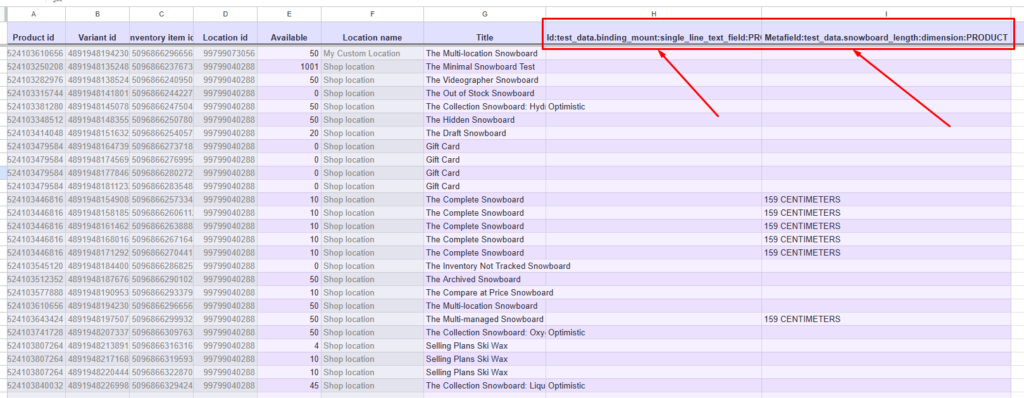Select product id cell 524103414048
The height and width of the screenshot is (398, 1024).
pos(36,133)
